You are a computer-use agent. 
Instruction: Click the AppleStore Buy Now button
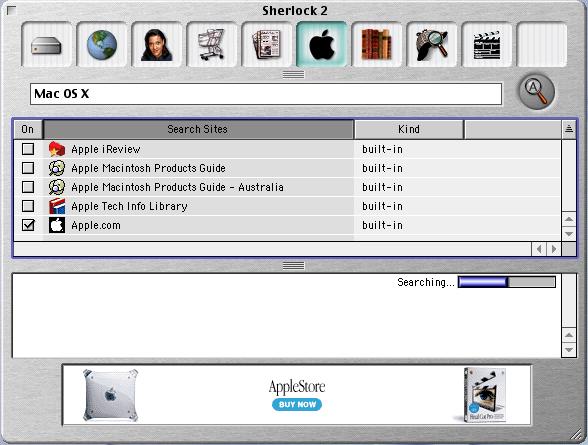click(x=297, y=405)
